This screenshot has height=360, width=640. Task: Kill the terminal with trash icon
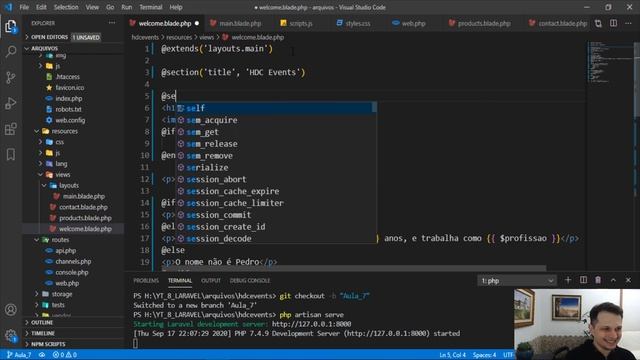pyautogui.click(x=598, y=280)
